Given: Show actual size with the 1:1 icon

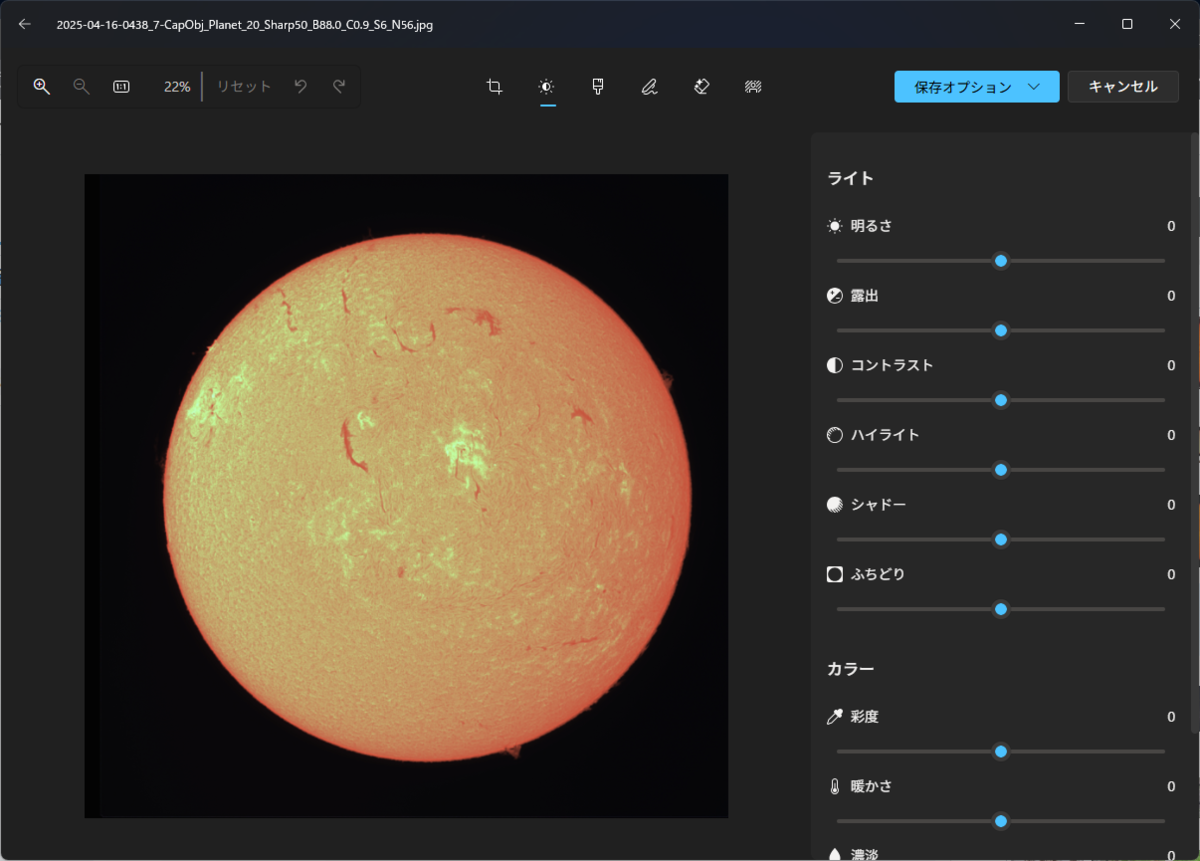Looking at the screenshot, I should [x=121, y=87].
